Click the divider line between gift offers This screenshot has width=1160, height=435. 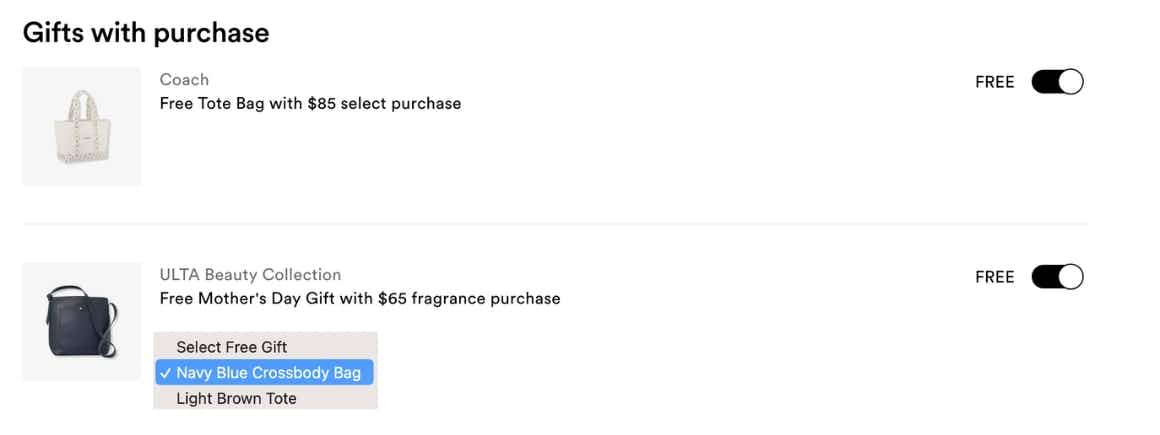[x=555, y=224]
